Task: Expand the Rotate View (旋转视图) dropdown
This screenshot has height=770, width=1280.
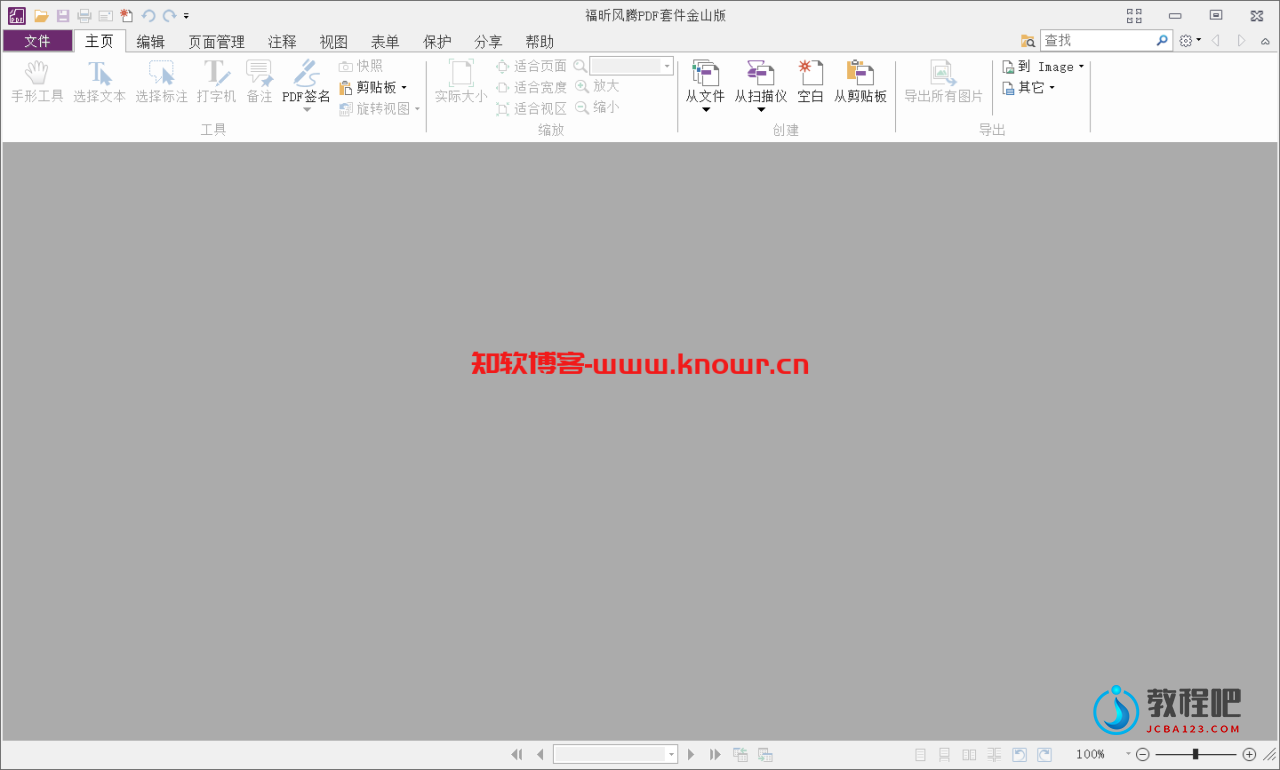Action: pos(417,108)
